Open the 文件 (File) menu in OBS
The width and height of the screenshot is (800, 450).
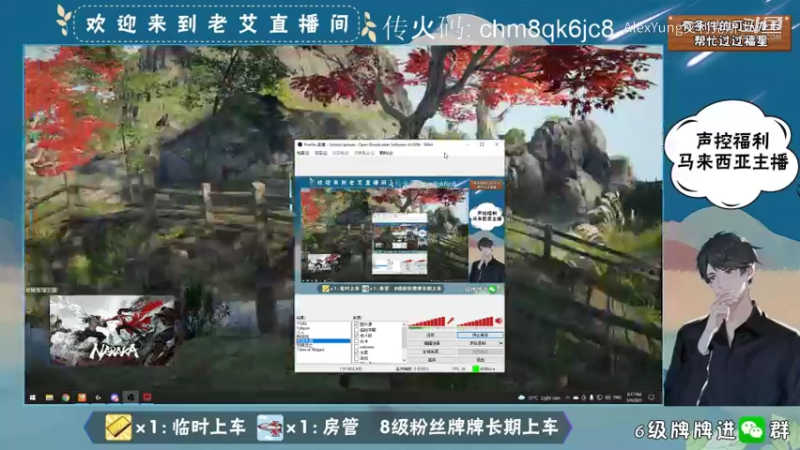click(x=303, y=153)
